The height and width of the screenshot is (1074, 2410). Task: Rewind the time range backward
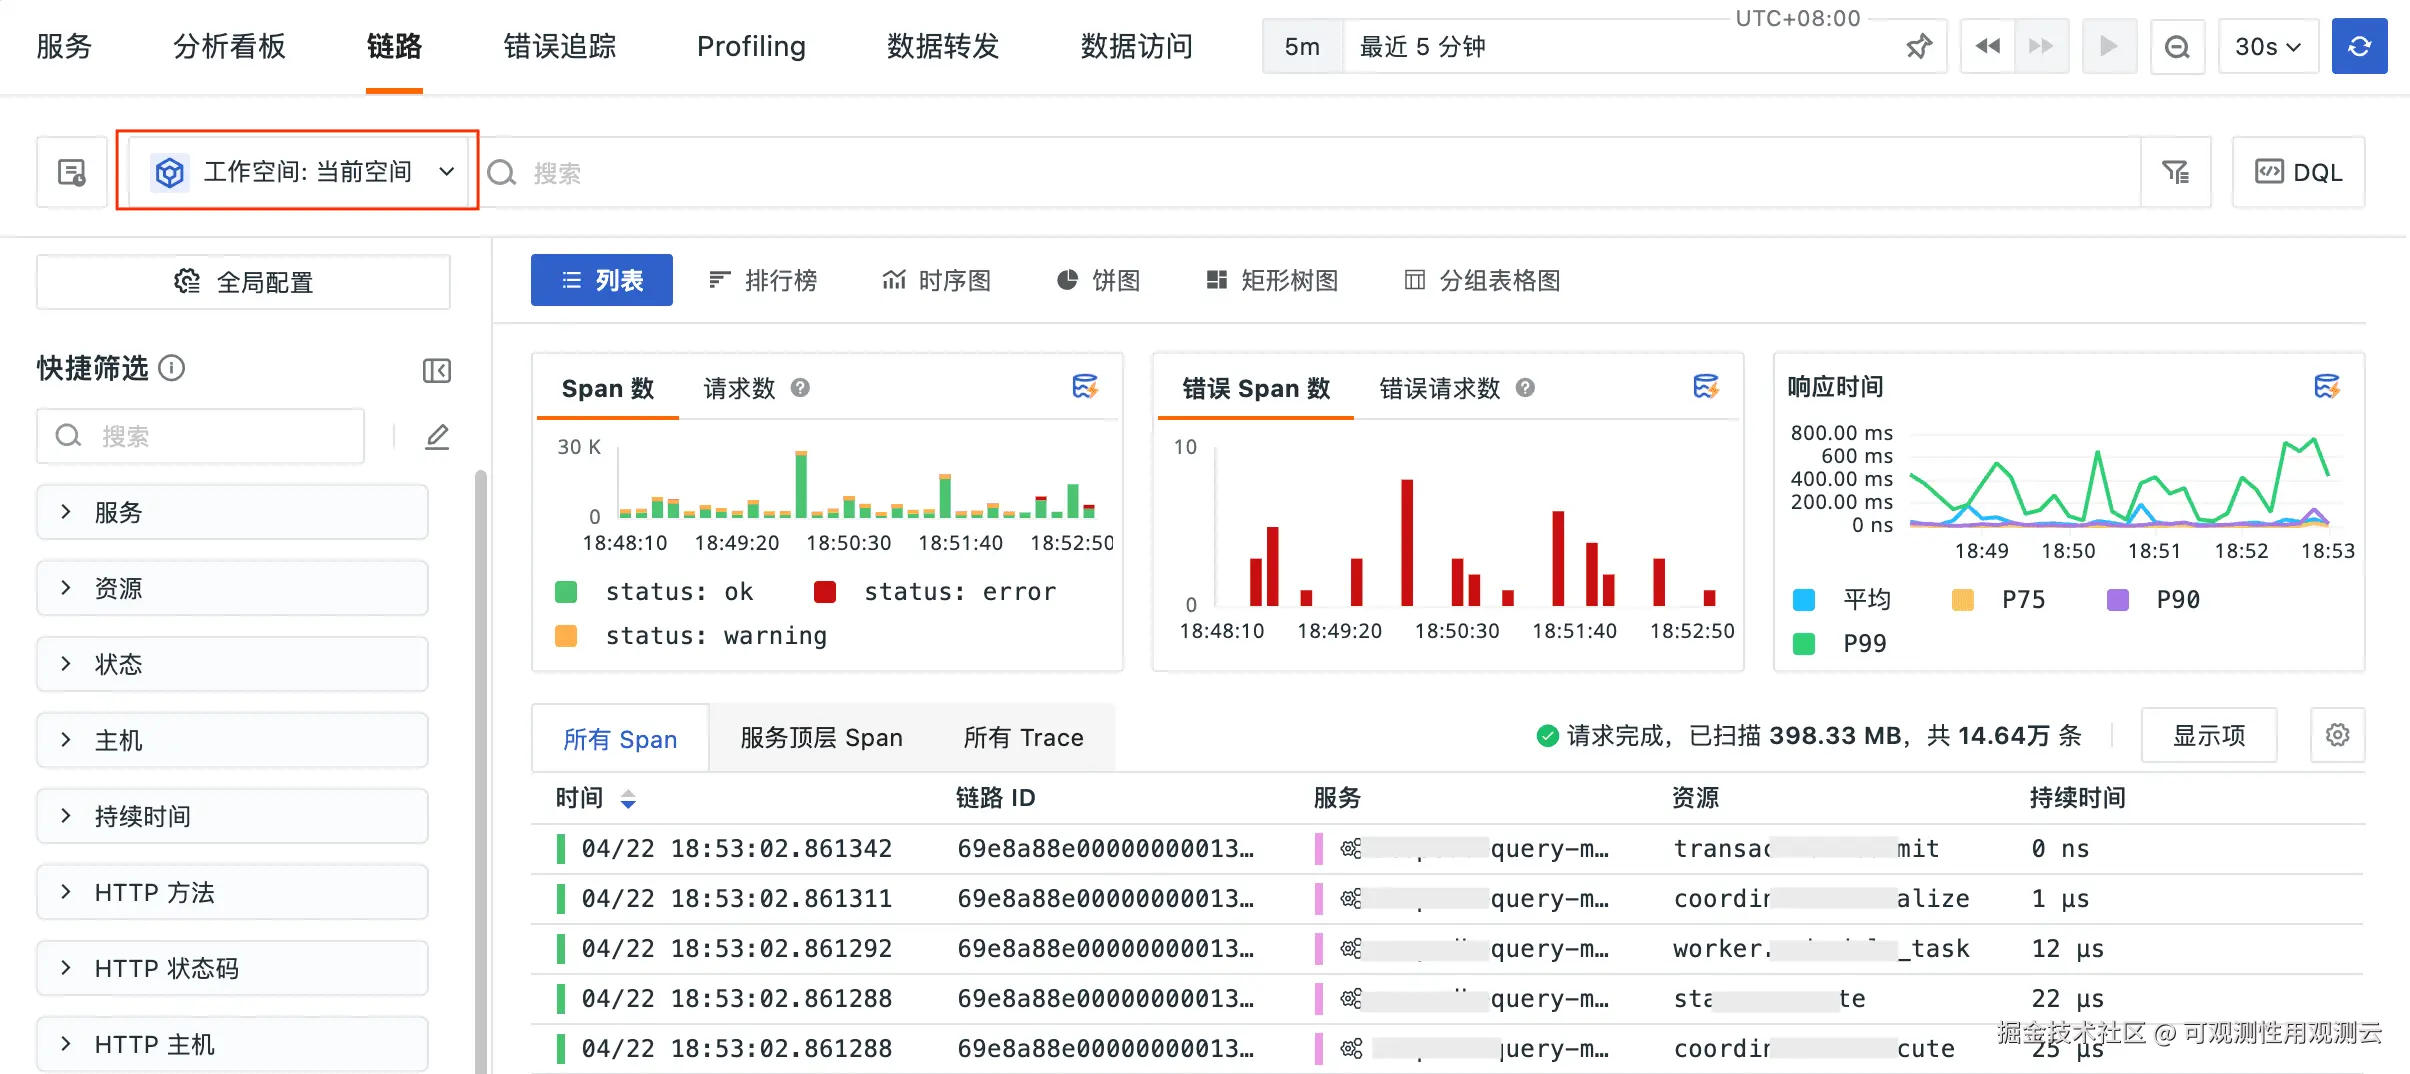1987,47
